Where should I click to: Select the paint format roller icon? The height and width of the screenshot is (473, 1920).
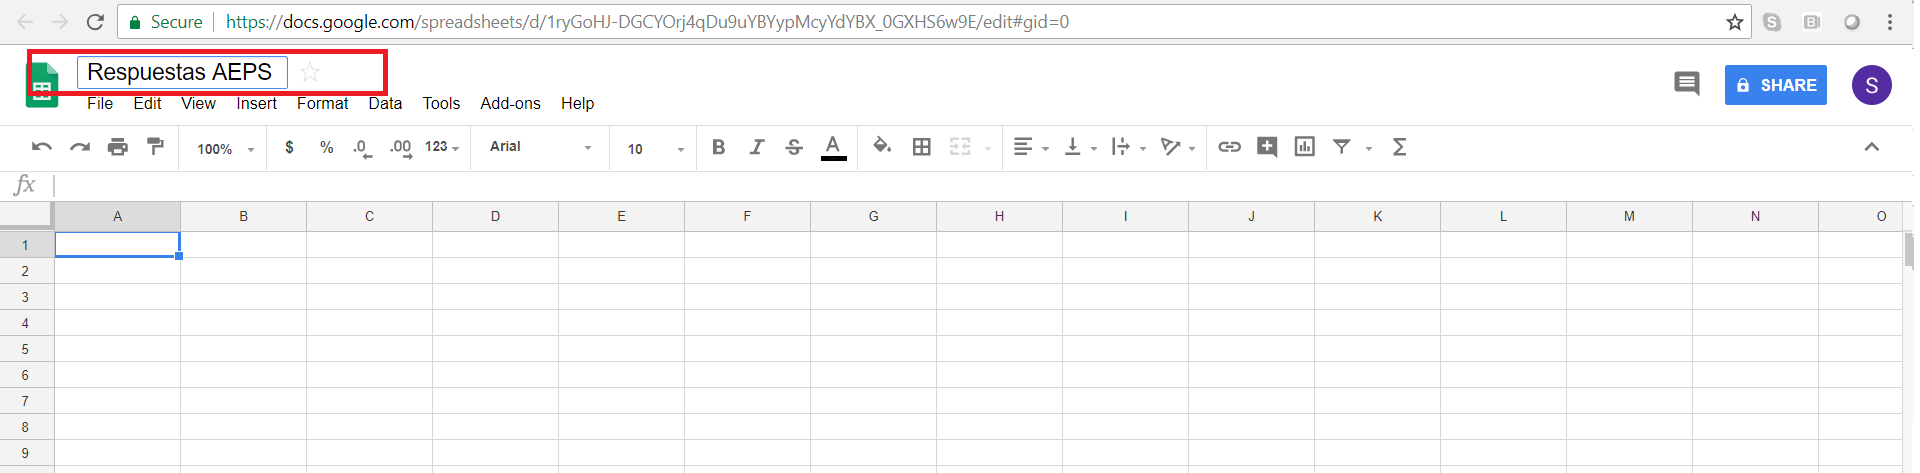pos(155,147)
